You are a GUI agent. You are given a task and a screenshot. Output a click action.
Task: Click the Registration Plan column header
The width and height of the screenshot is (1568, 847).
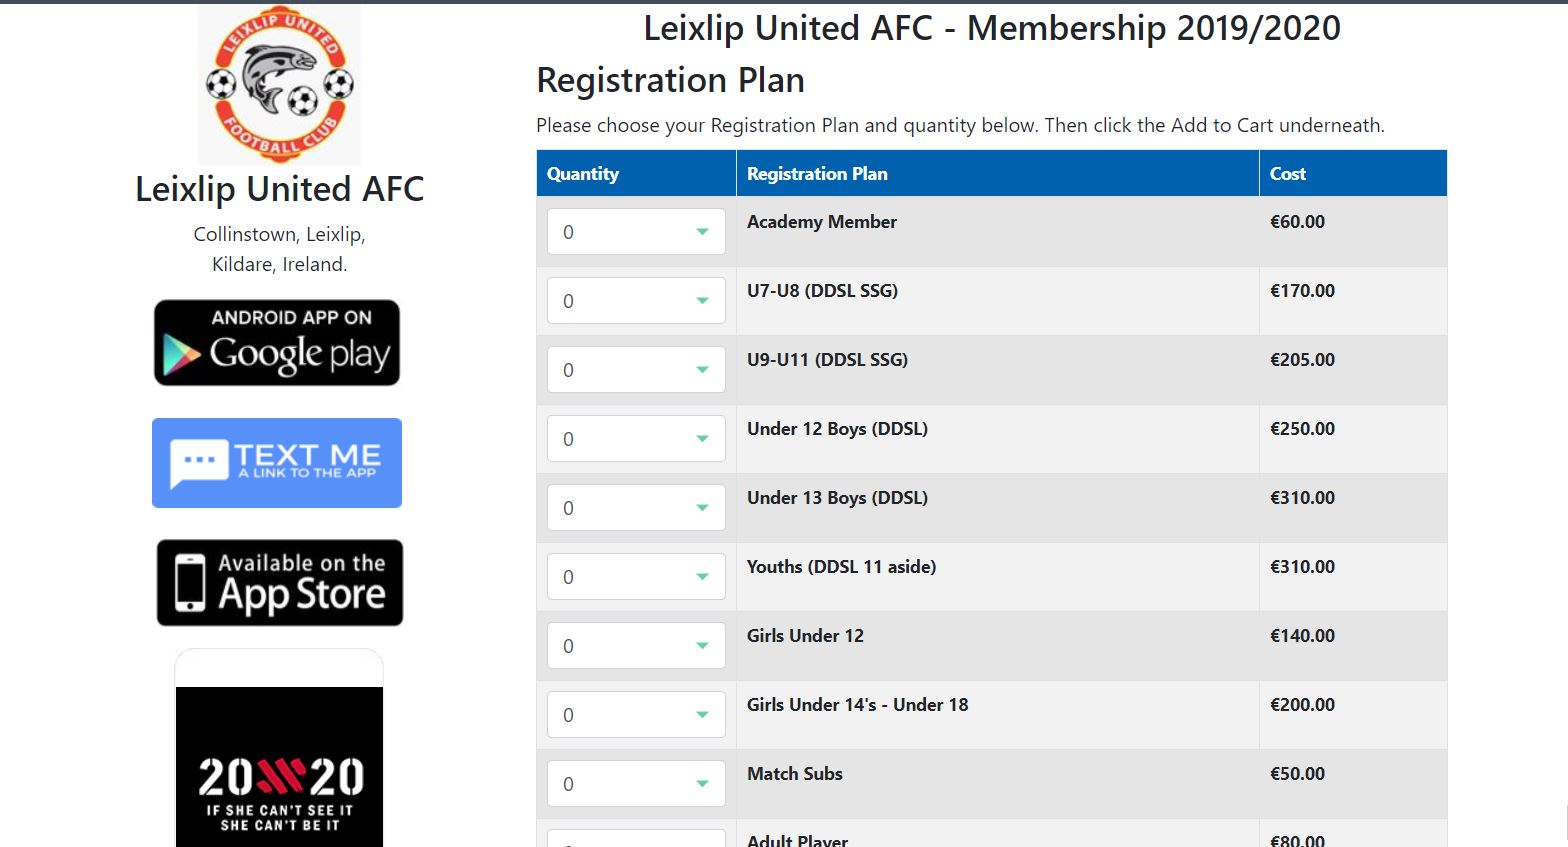817,174
